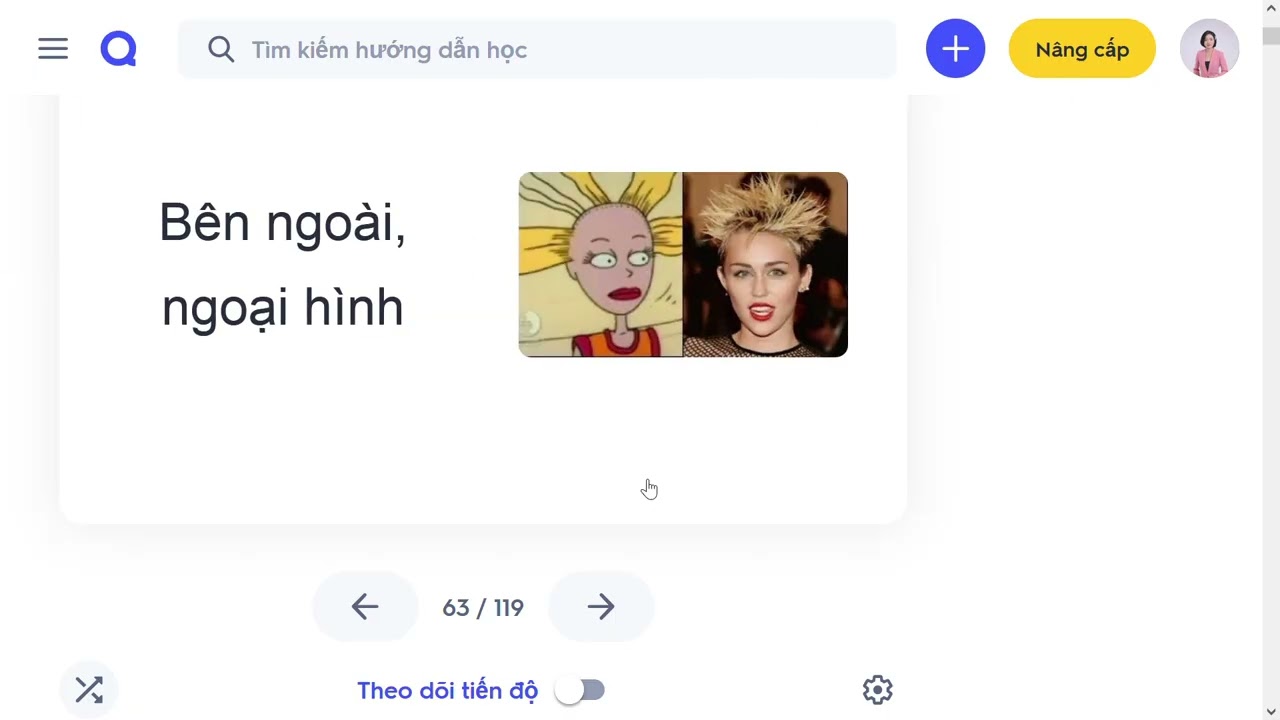Click the 'Theo dõi tiến độ' label
This screenshot has width=1280, height=720.
point(447,691)
